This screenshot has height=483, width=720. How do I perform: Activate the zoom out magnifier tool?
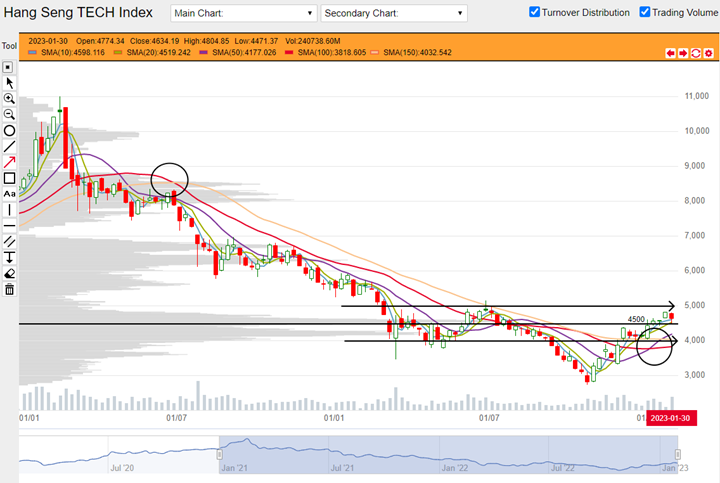pos(9,114)
